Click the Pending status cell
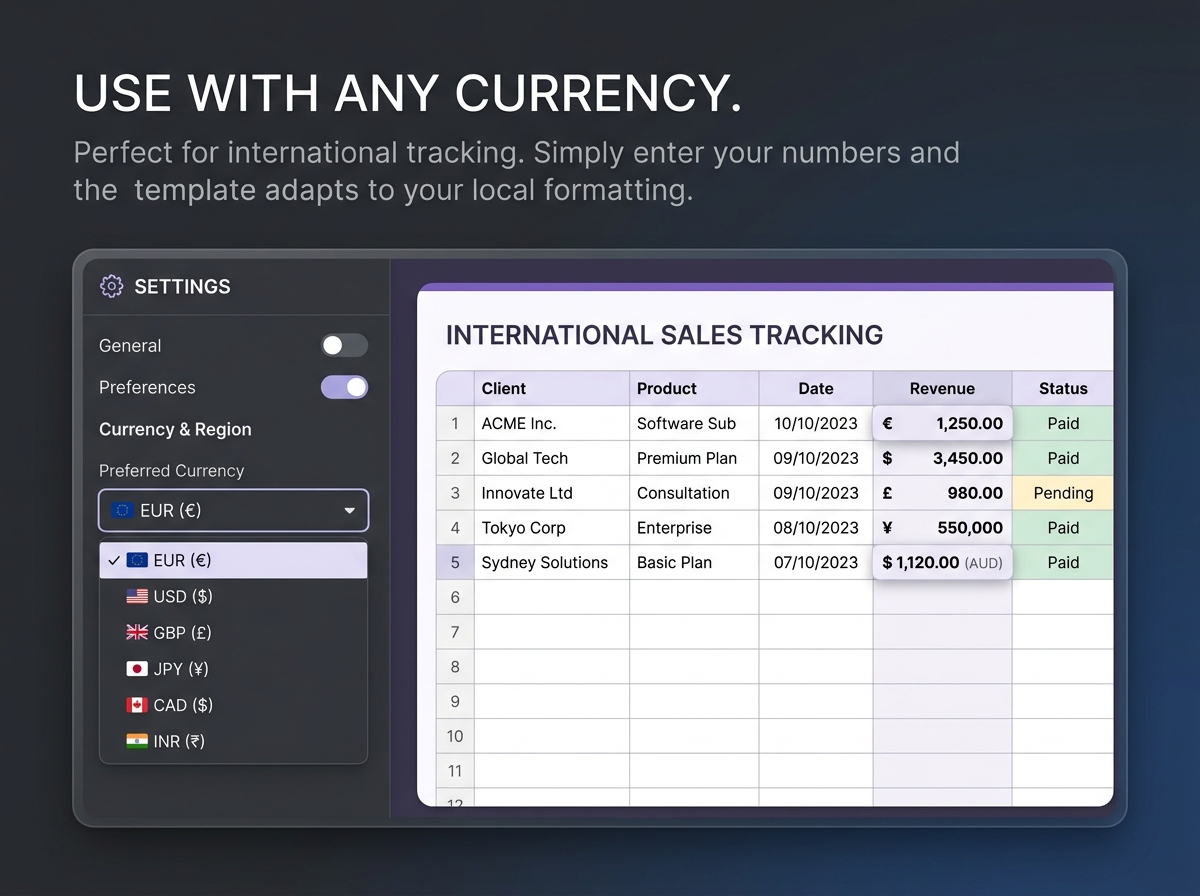 [x=1062, y=493]
